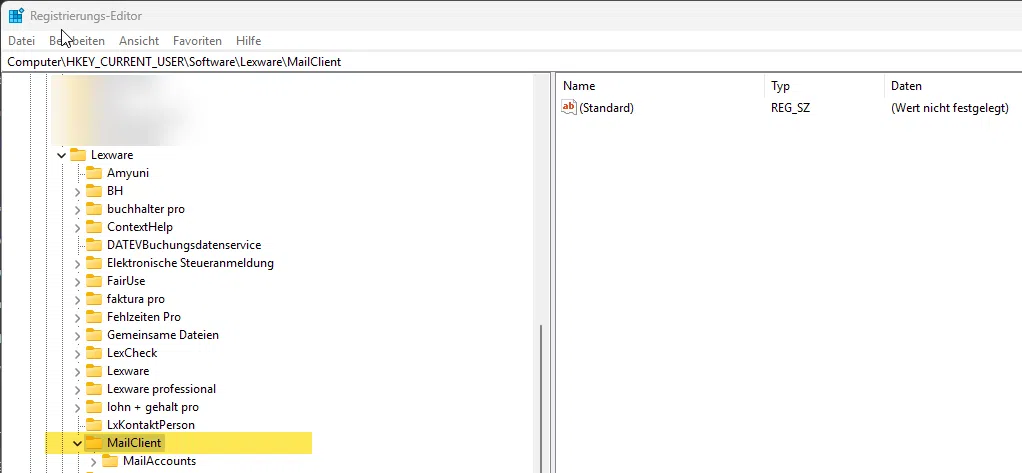Expand the buchhalter pro key
Image resolution: width=1022 pixels, height=473 pixels.
(78, 210)
